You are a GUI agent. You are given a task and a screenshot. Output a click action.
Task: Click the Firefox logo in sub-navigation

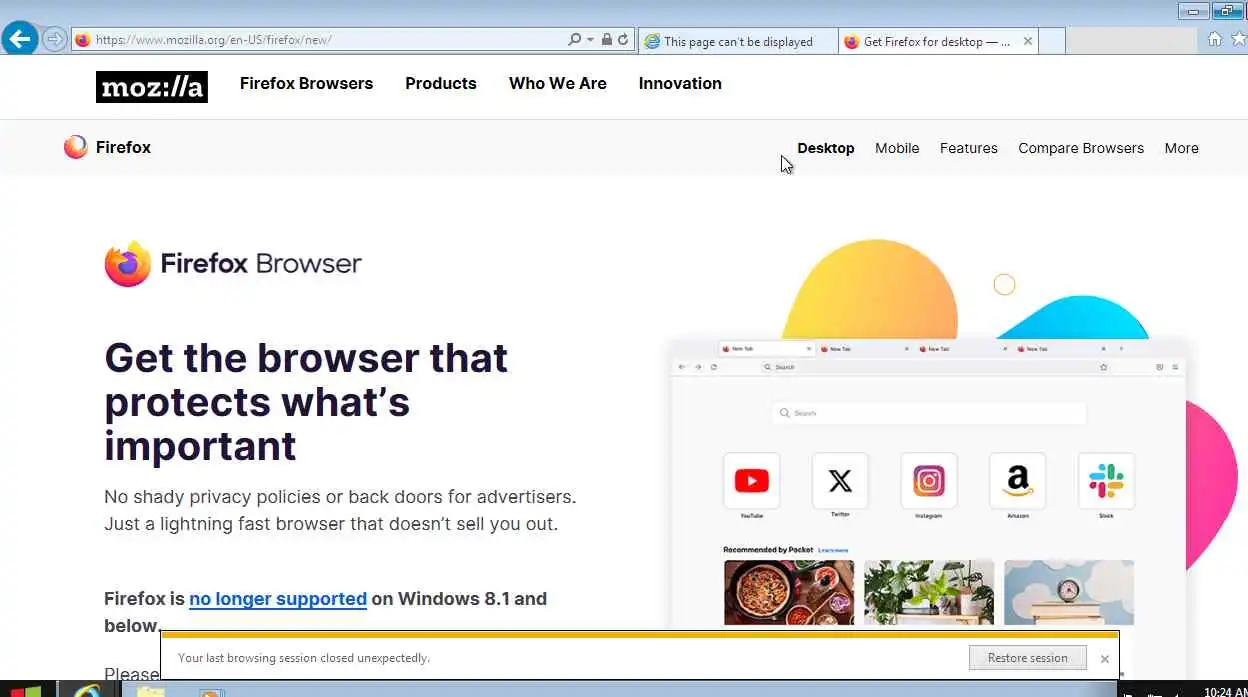107,147
